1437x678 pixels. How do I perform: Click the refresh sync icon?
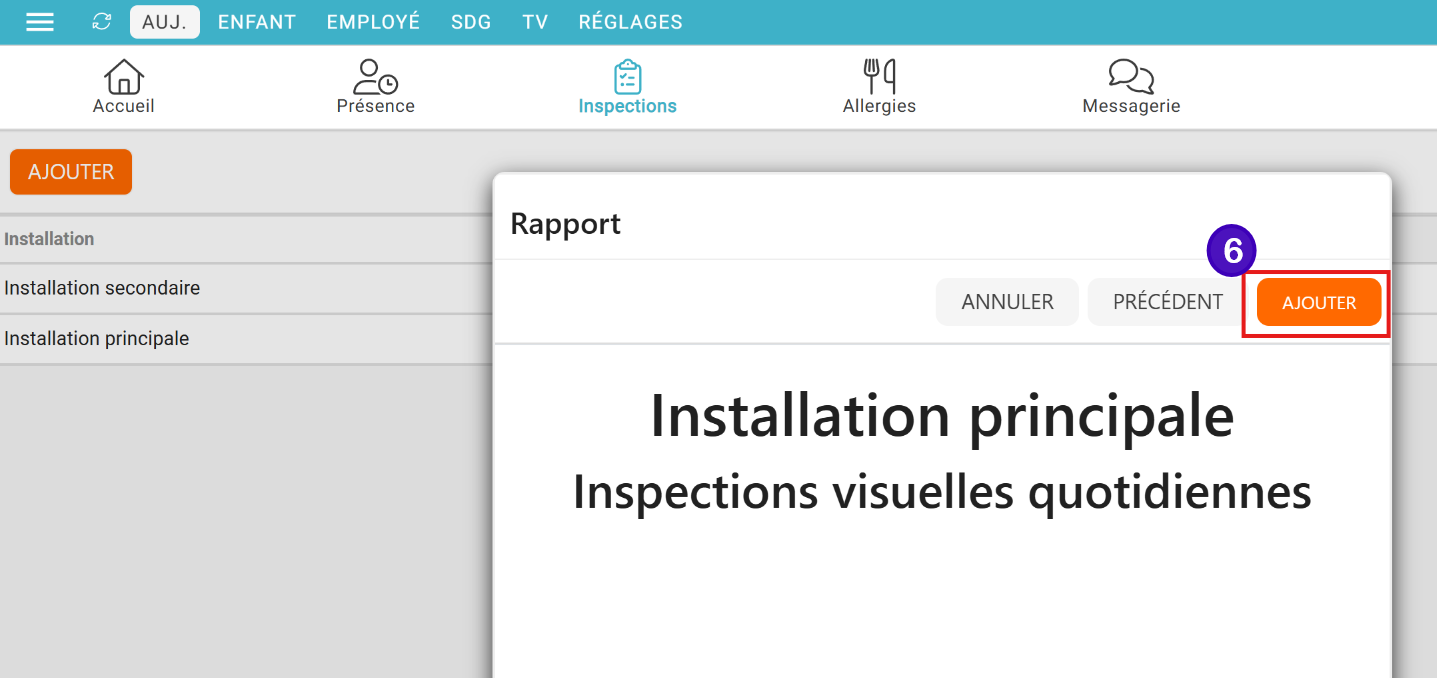click(101, 22)
